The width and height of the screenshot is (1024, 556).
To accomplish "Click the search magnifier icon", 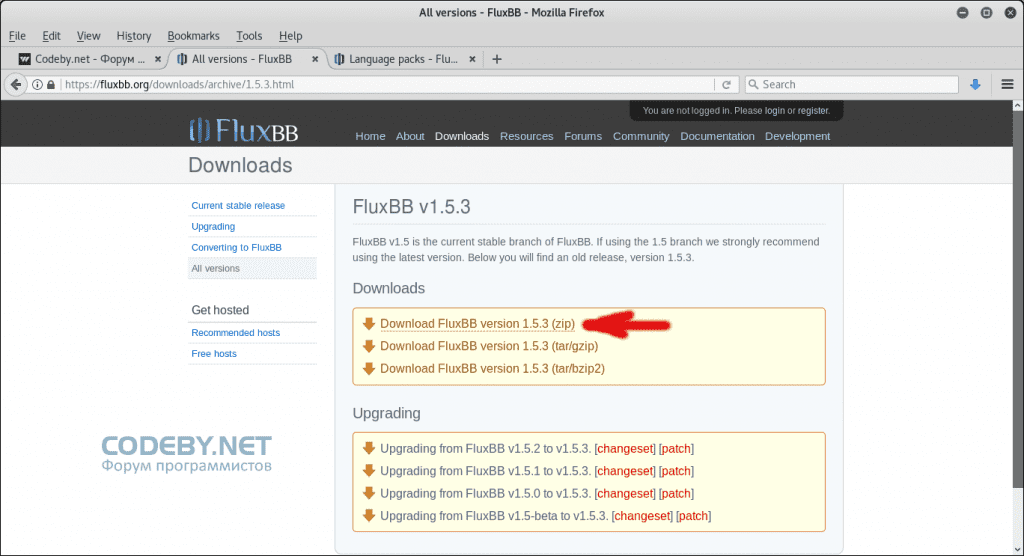I will (x=753, y=84).
